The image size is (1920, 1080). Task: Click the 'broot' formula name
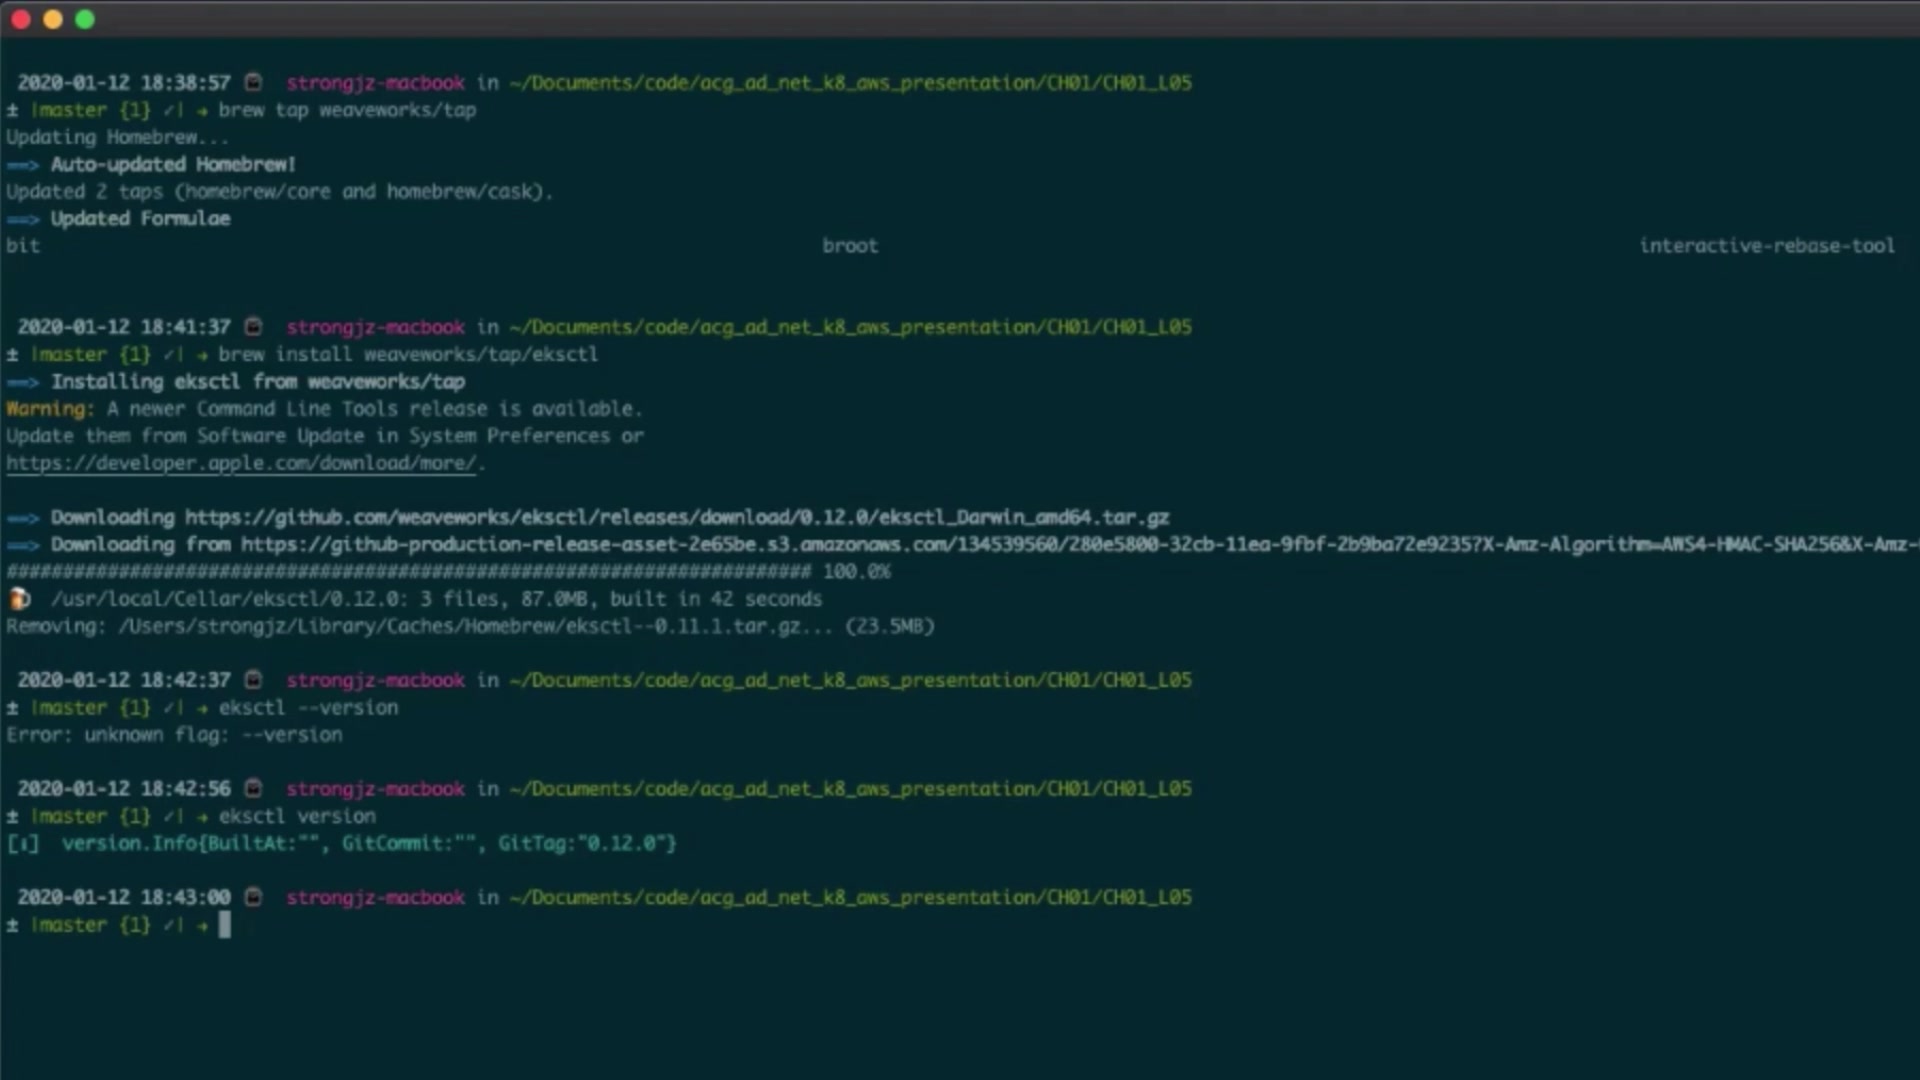(850, 246)
